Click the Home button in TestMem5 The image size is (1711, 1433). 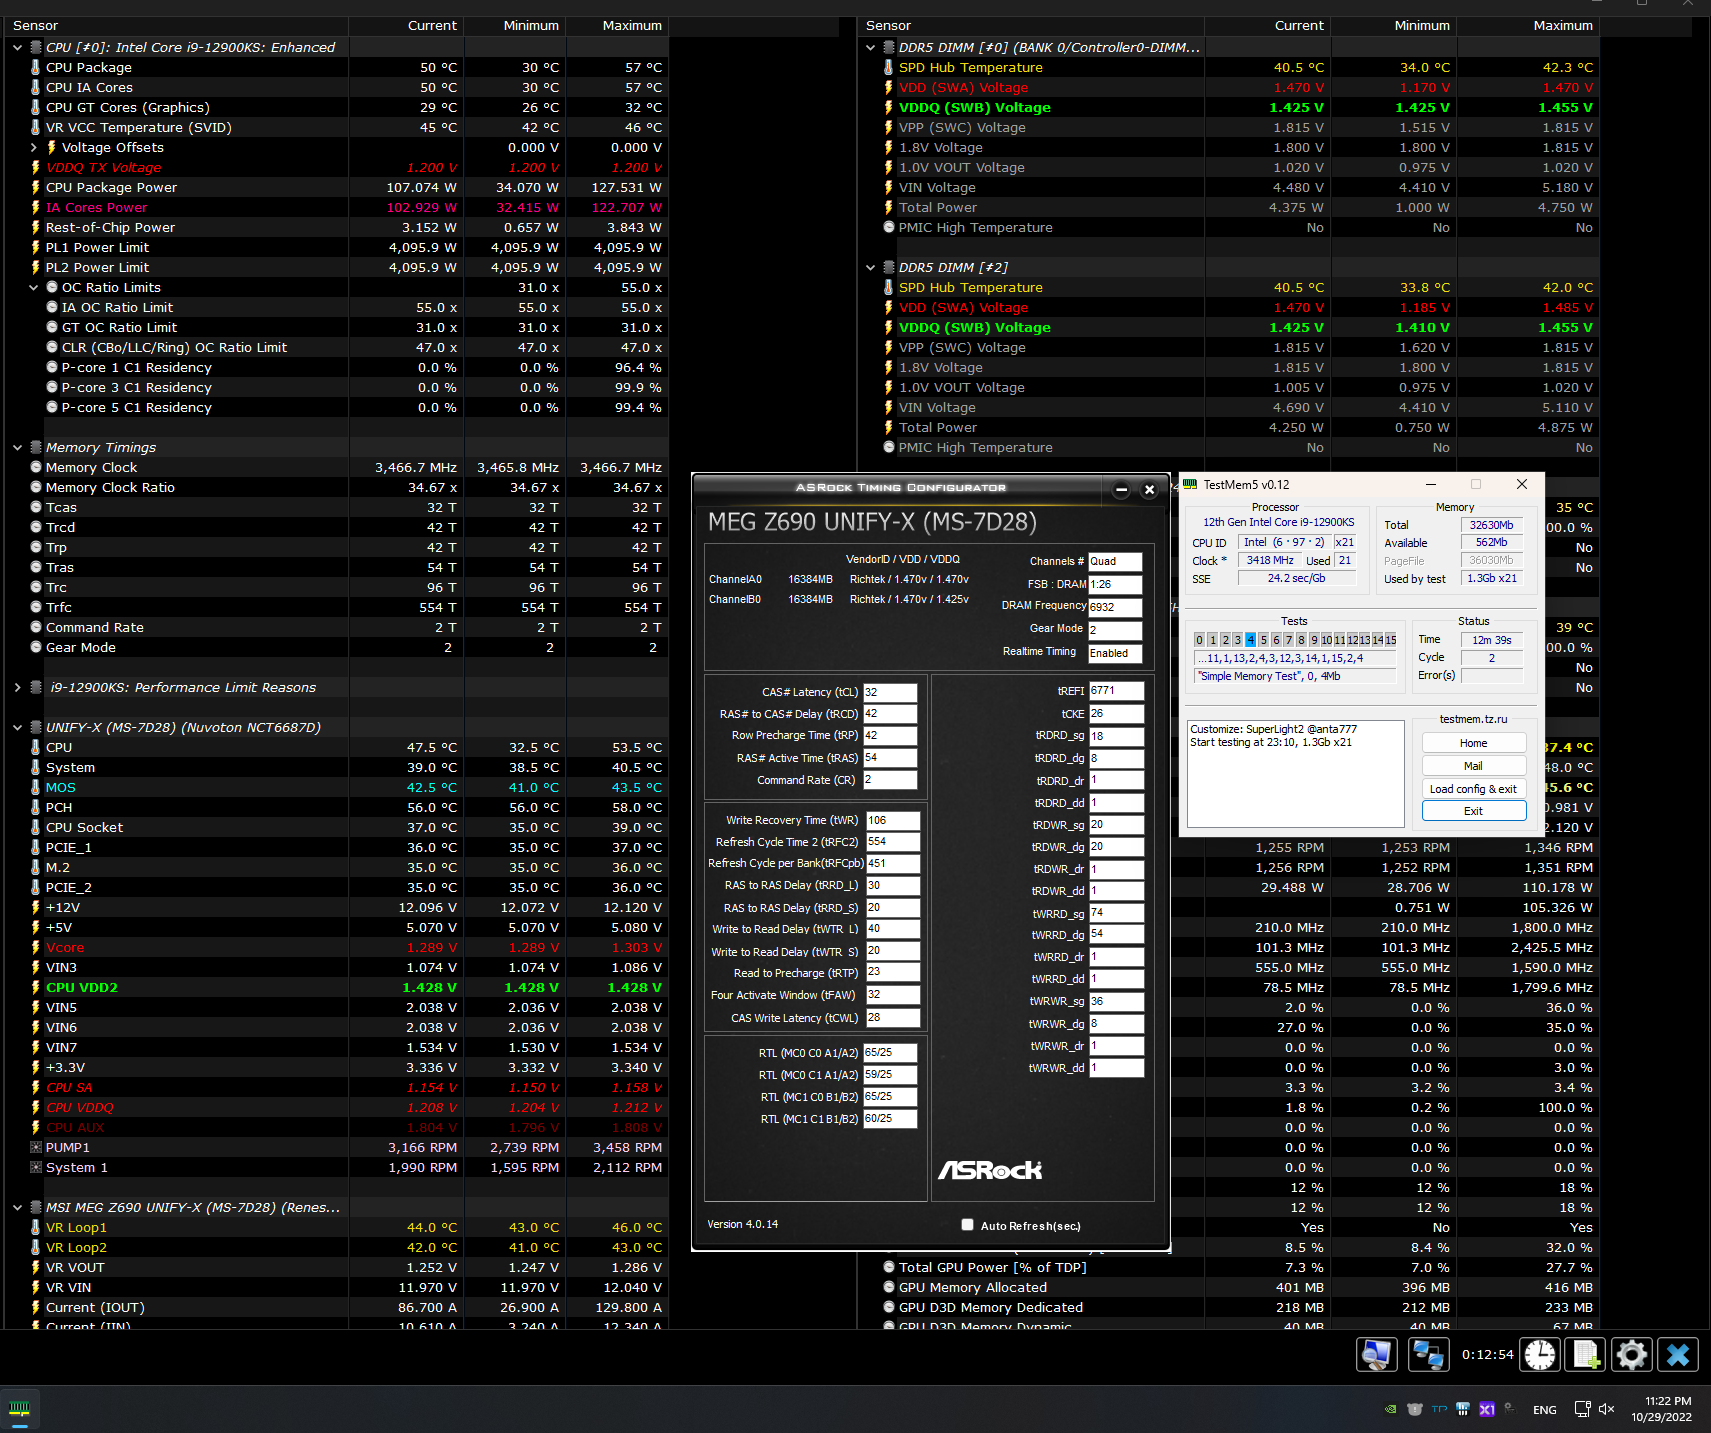[1474, 743]
